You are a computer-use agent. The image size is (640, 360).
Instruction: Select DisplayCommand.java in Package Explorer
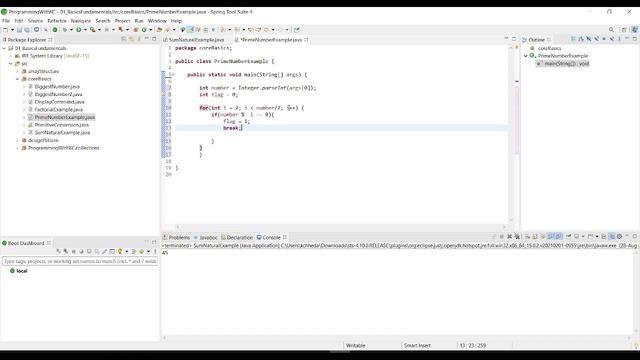click(x=60, y=102)
